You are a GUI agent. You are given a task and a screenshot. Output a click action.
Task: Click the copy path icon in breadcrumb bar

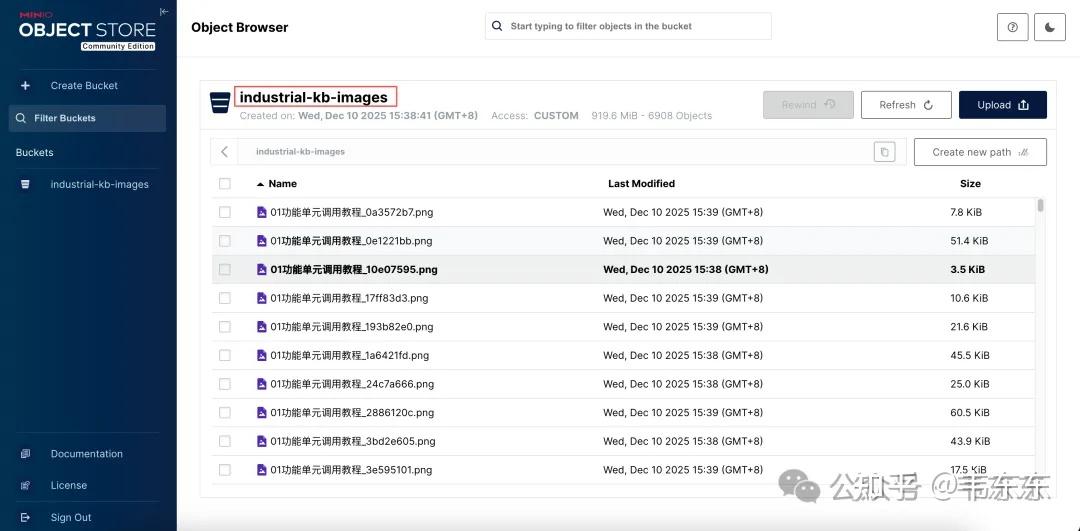(x=884, y=152)
